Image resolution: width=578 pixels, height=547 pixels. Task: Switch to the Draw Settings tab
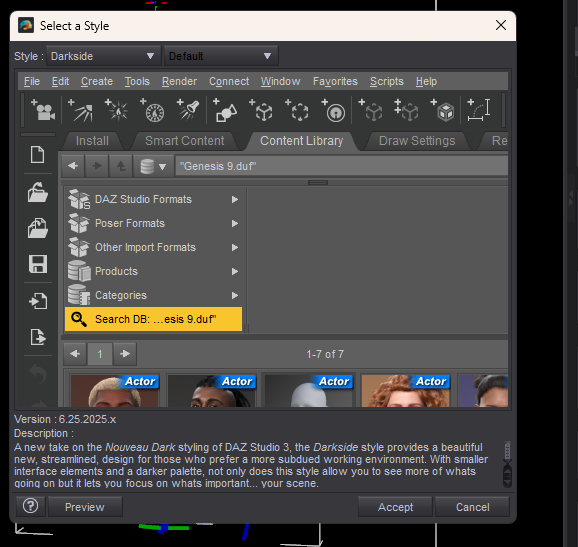click(417, 141)
